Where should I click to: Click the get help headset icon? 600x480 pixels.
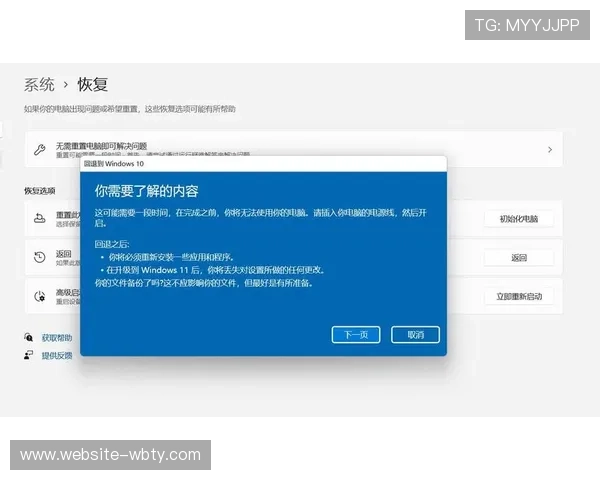tap(28, 337)
